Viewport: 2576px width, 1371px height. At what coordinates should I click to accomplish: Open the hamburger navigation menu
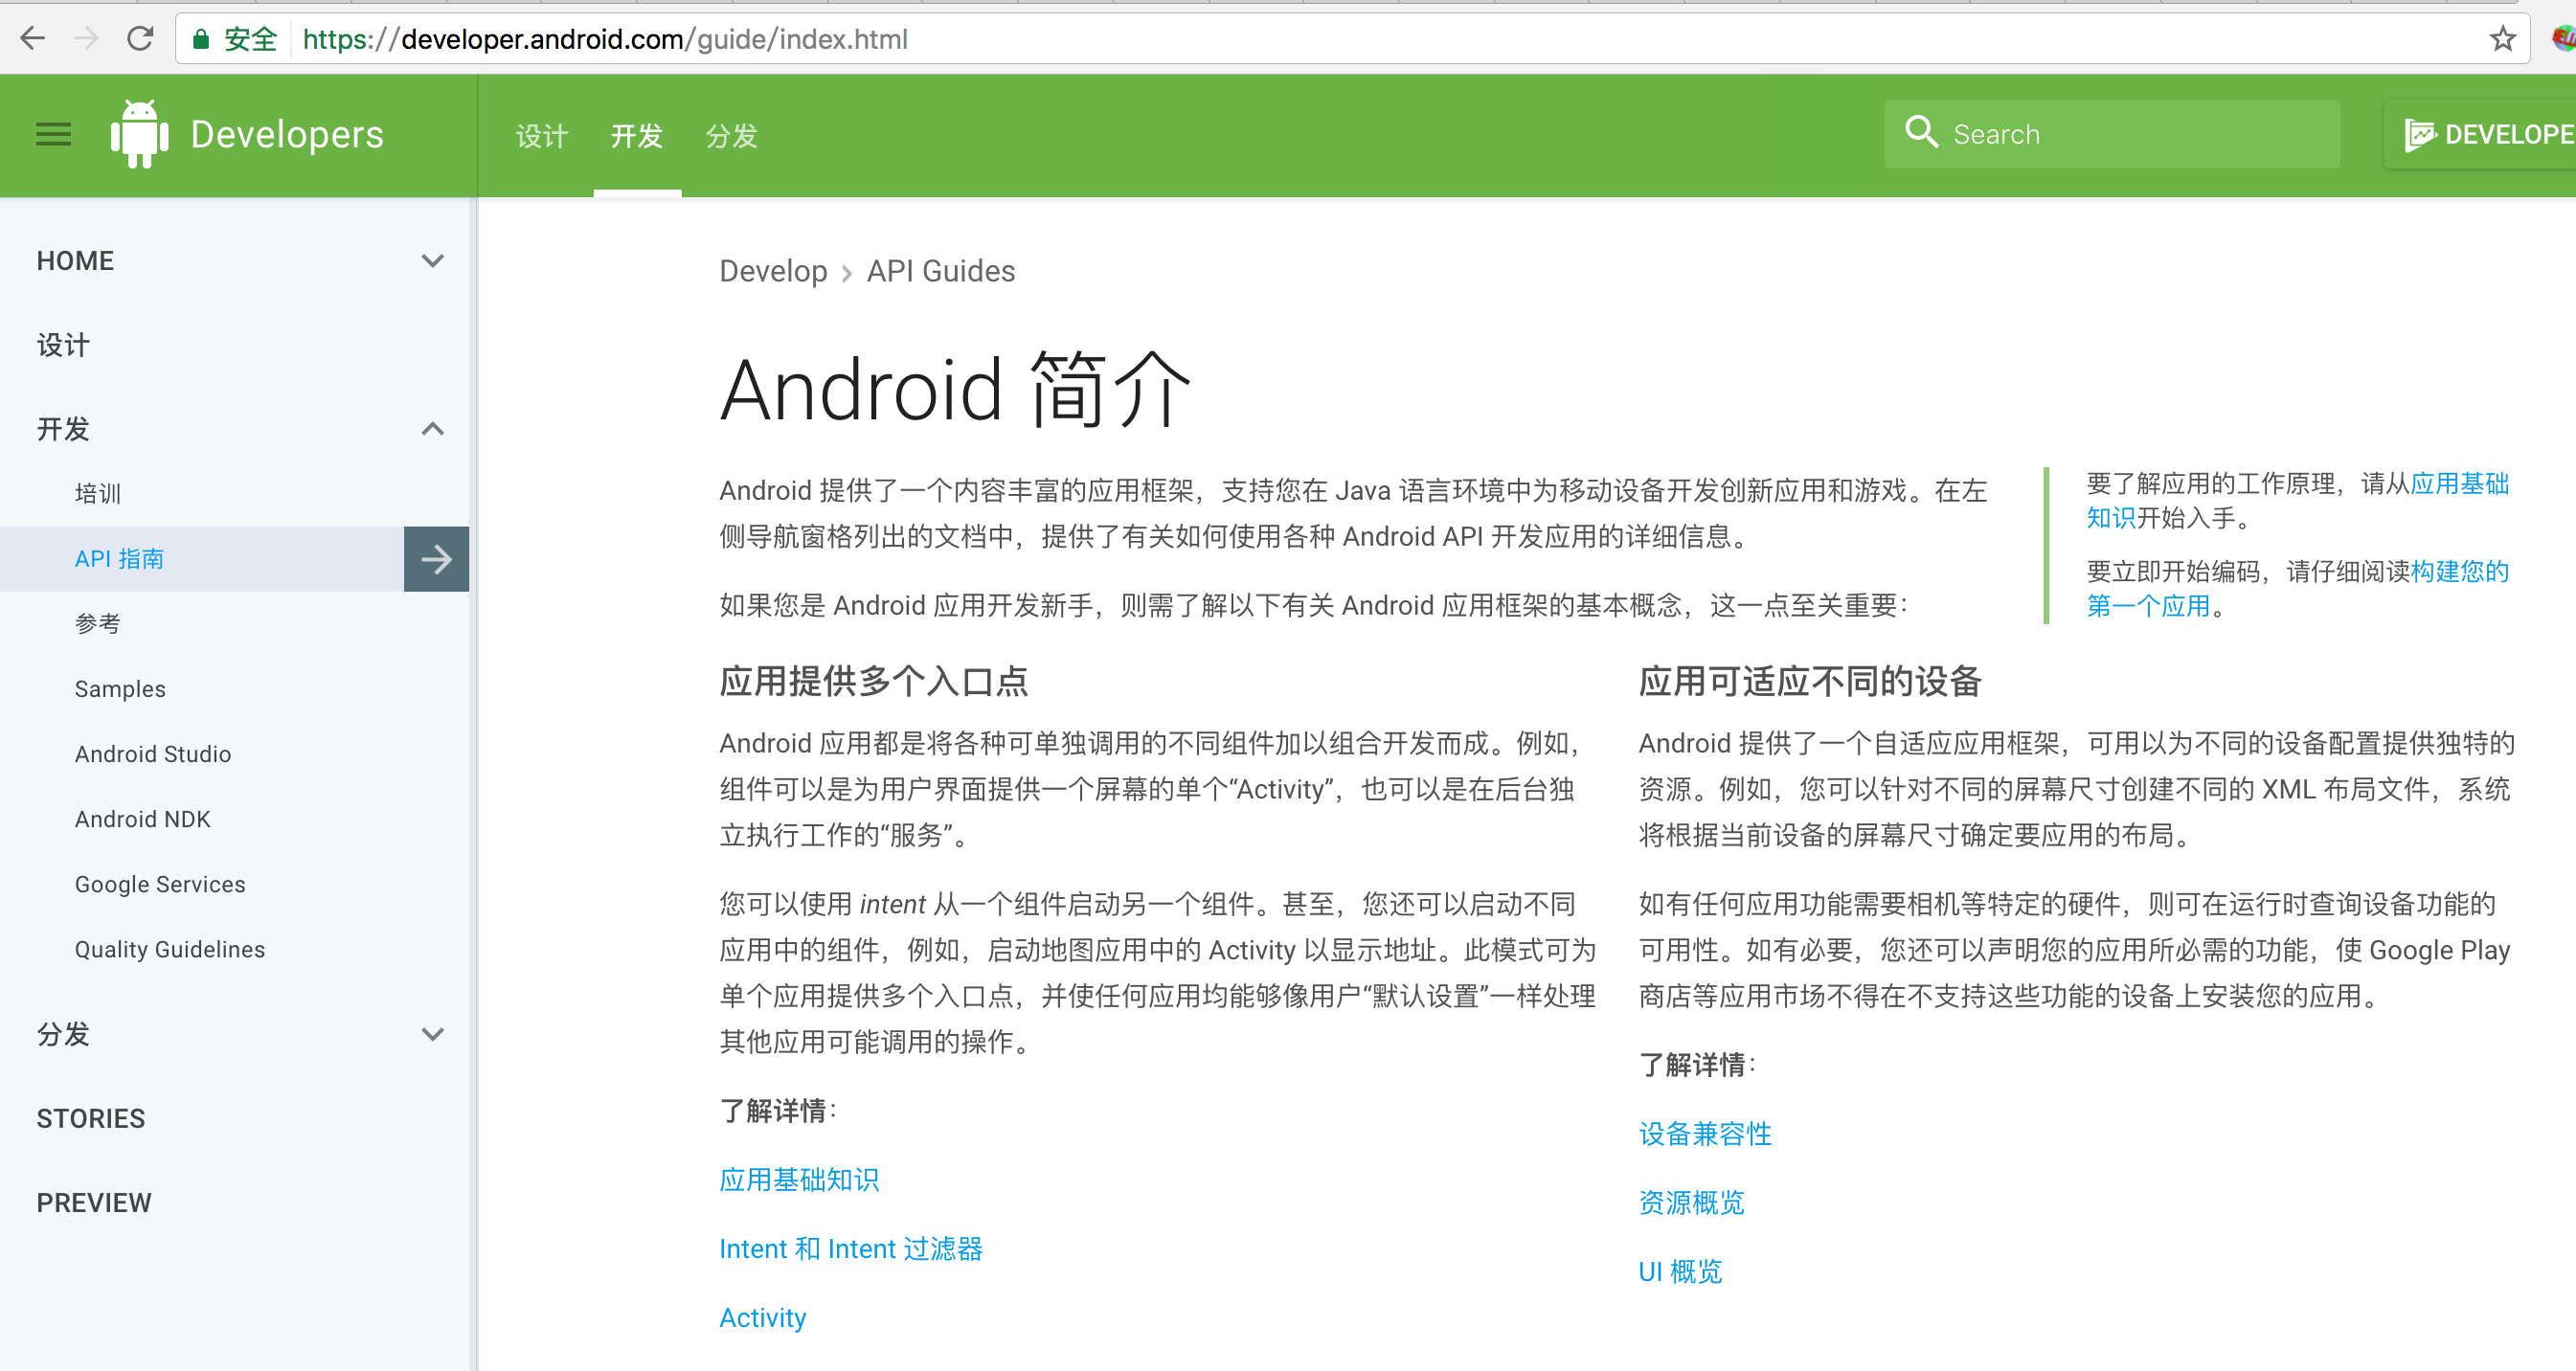(x=52, y=134)
